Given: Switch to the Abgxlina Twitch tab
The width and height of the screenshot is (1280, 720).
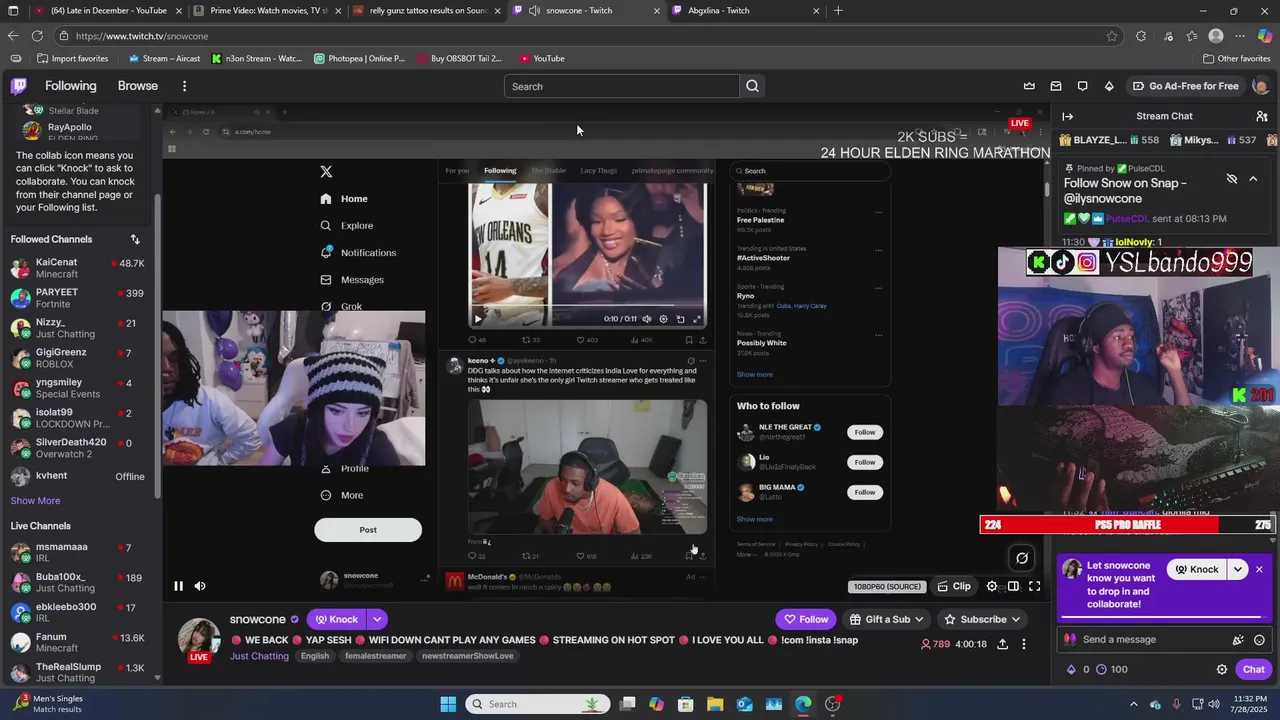Looking at the screenshot, I should (745, 11).
